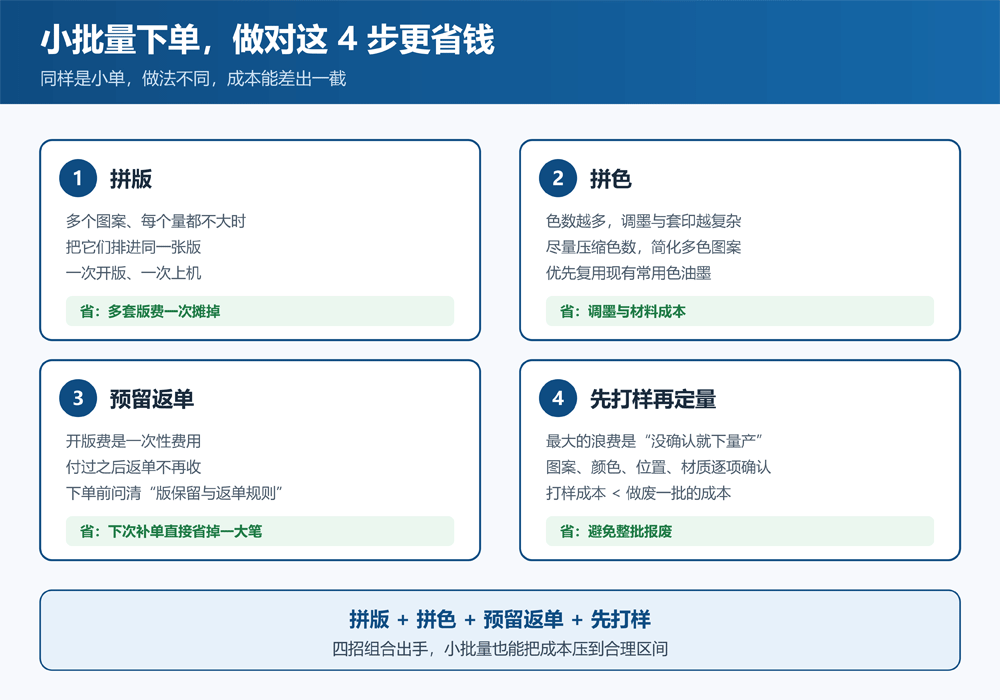Viewport: 1000px width, 700px height.
Task: Select the line 优先复用现有常用色油墨
Action: click(628, 273)
